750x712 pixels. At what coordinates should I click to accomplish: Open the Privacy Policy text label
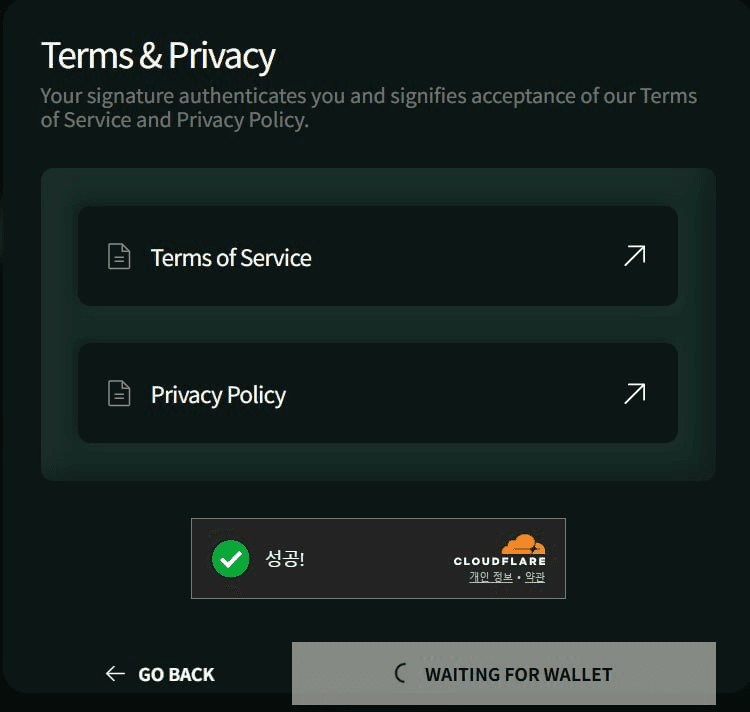coord(218,395)
